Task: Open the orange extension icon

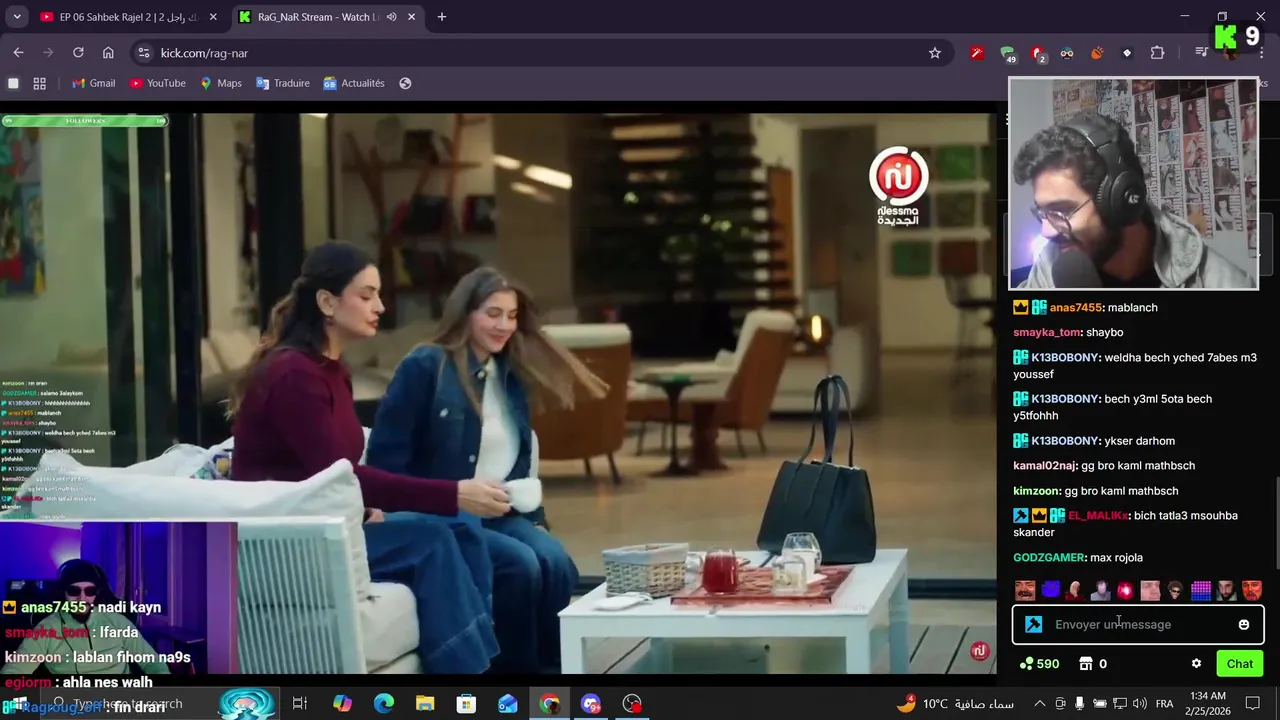Action: 1097,53
